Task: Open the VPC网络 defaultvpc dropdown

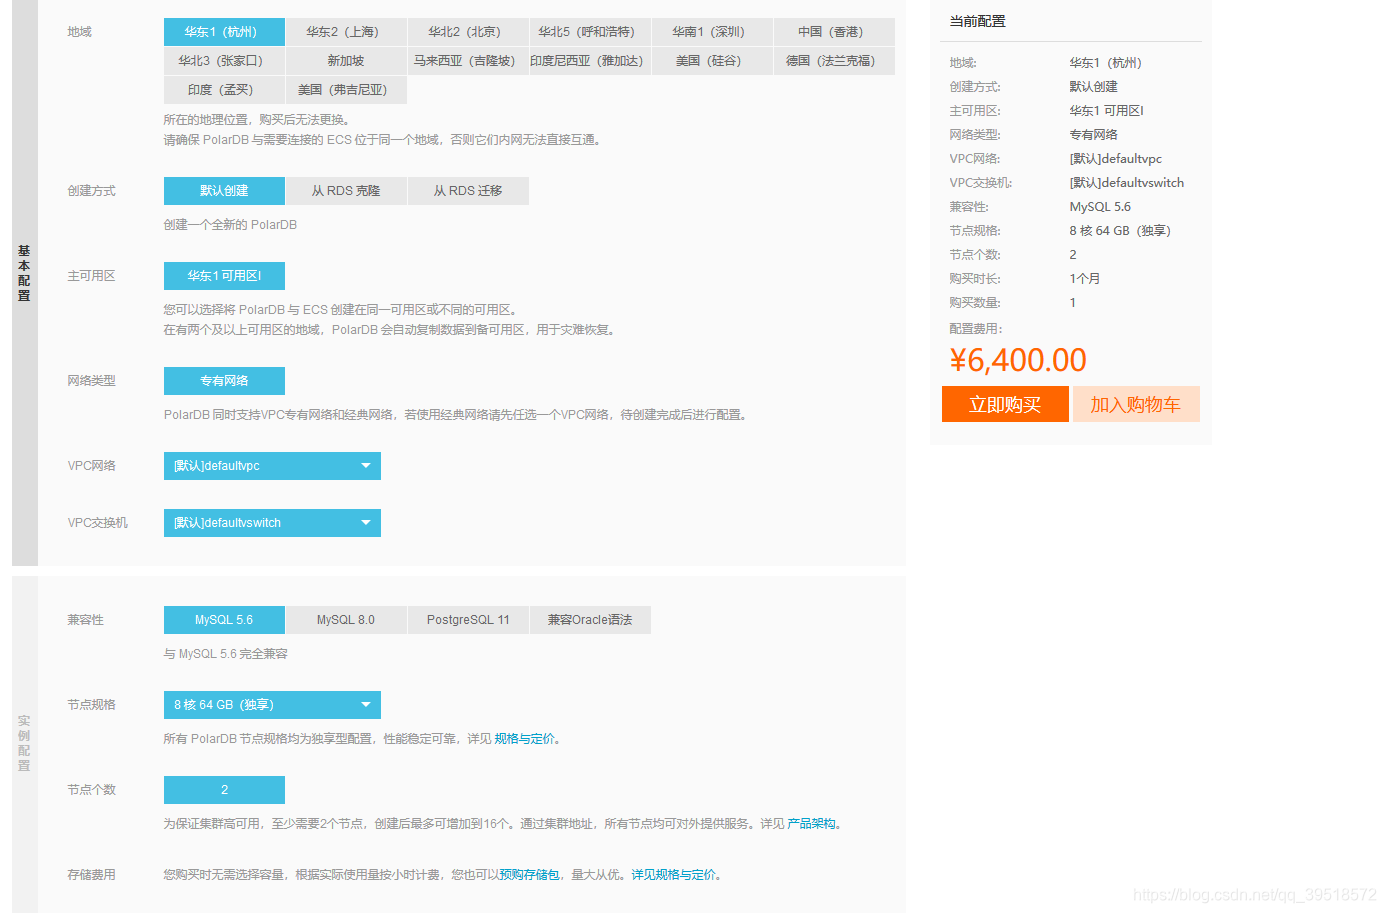Action: 272,466
